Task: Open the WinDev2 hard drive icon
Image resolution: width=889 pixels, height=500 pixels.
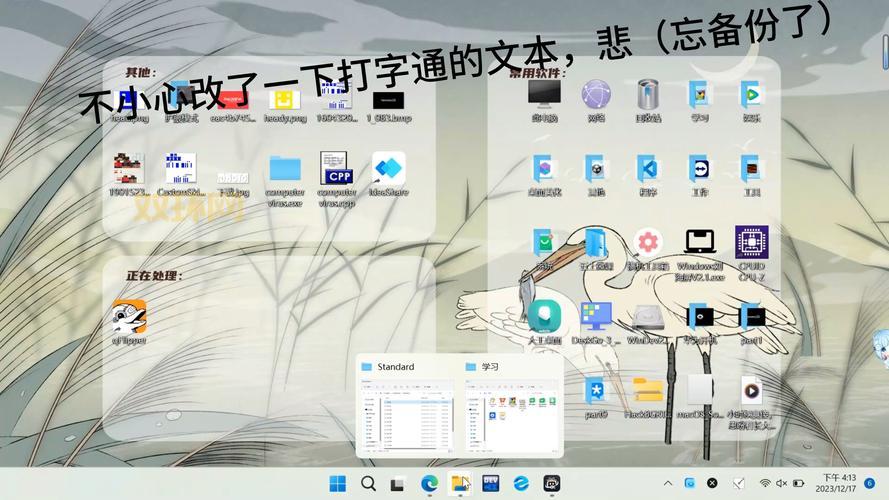Action: pos(647,317)
